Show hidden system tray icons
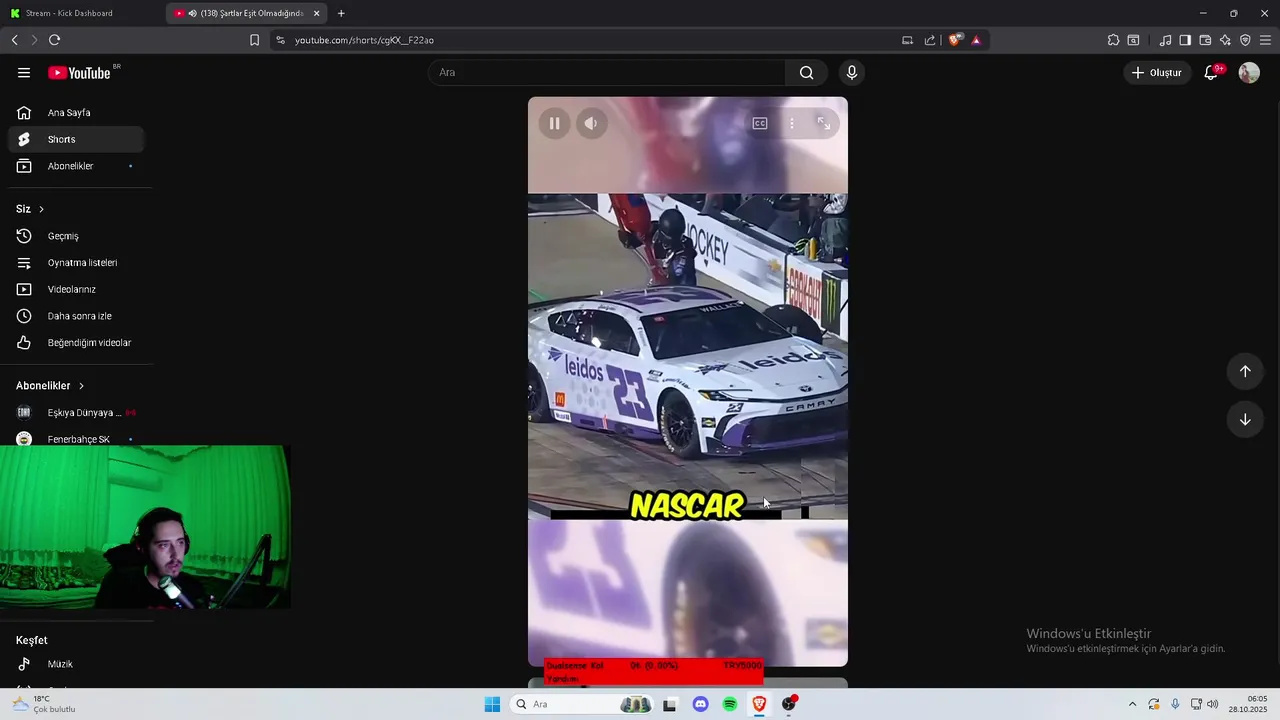 1132,704
